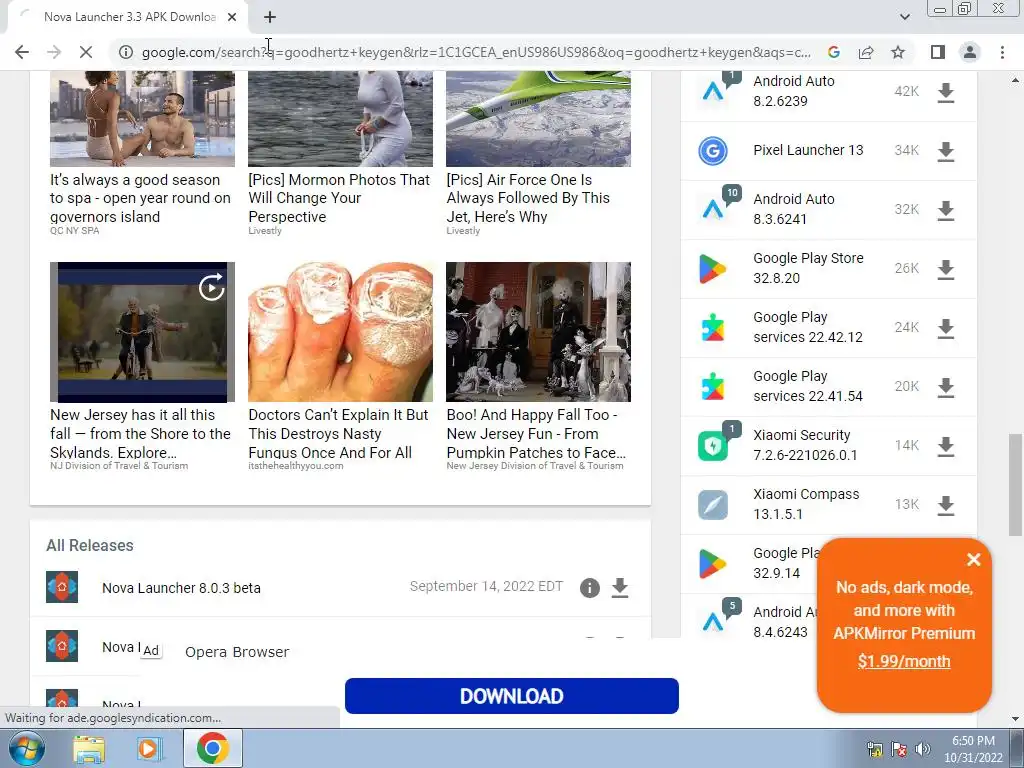Download Google Play services 22.42.12 arrow icon

[x=946, y=328]
